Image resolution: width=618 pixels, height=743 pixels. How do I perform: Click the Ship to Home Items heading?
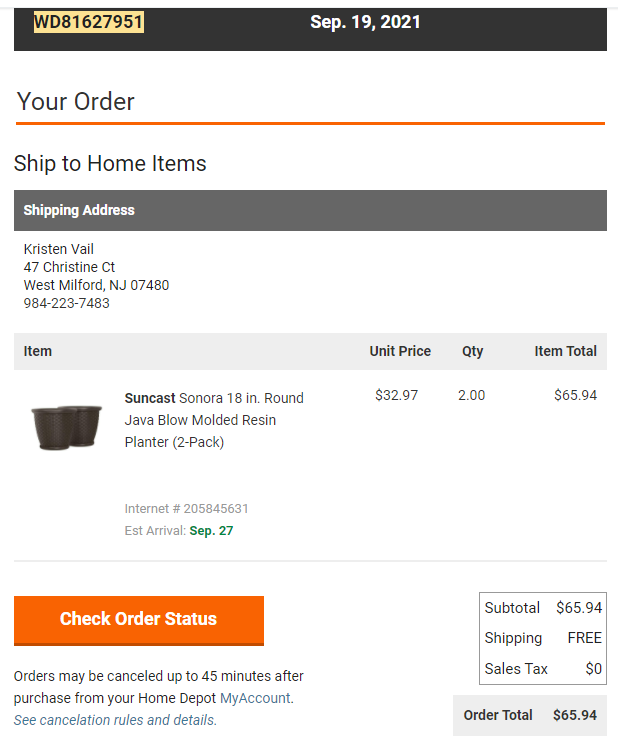pos(110,163)
